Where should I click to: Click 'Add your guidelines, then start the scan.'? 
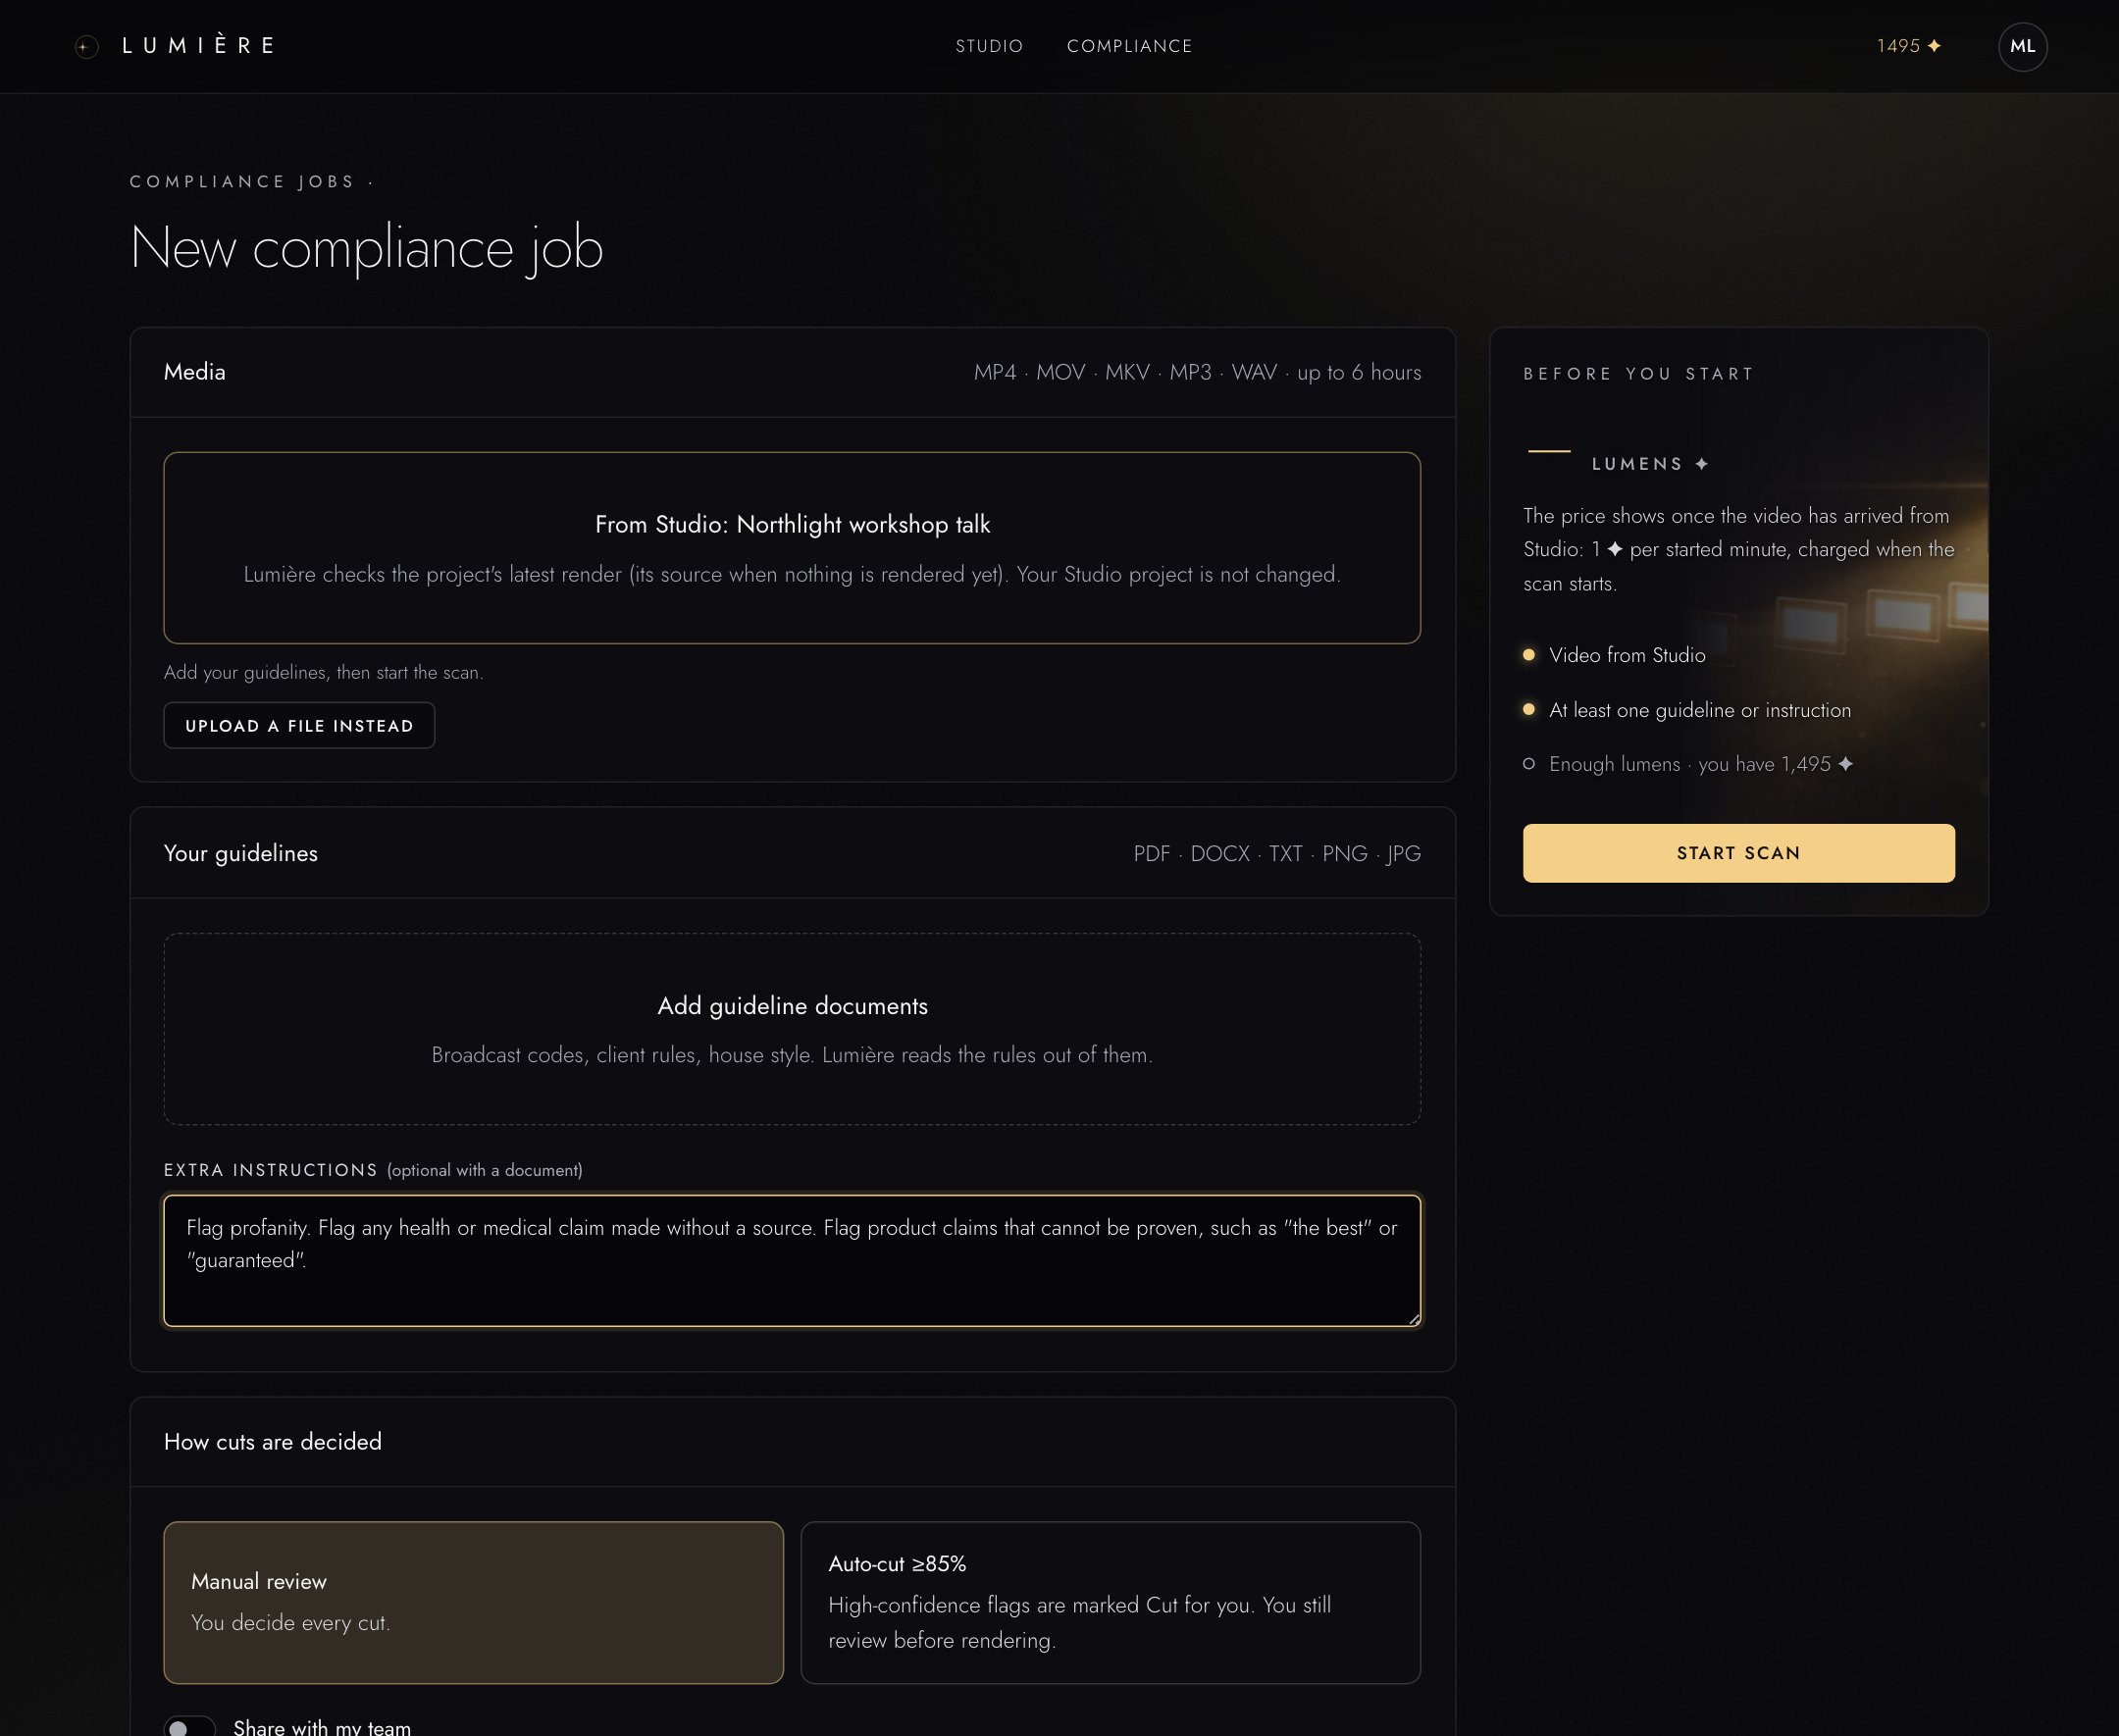tap(323, 672)
